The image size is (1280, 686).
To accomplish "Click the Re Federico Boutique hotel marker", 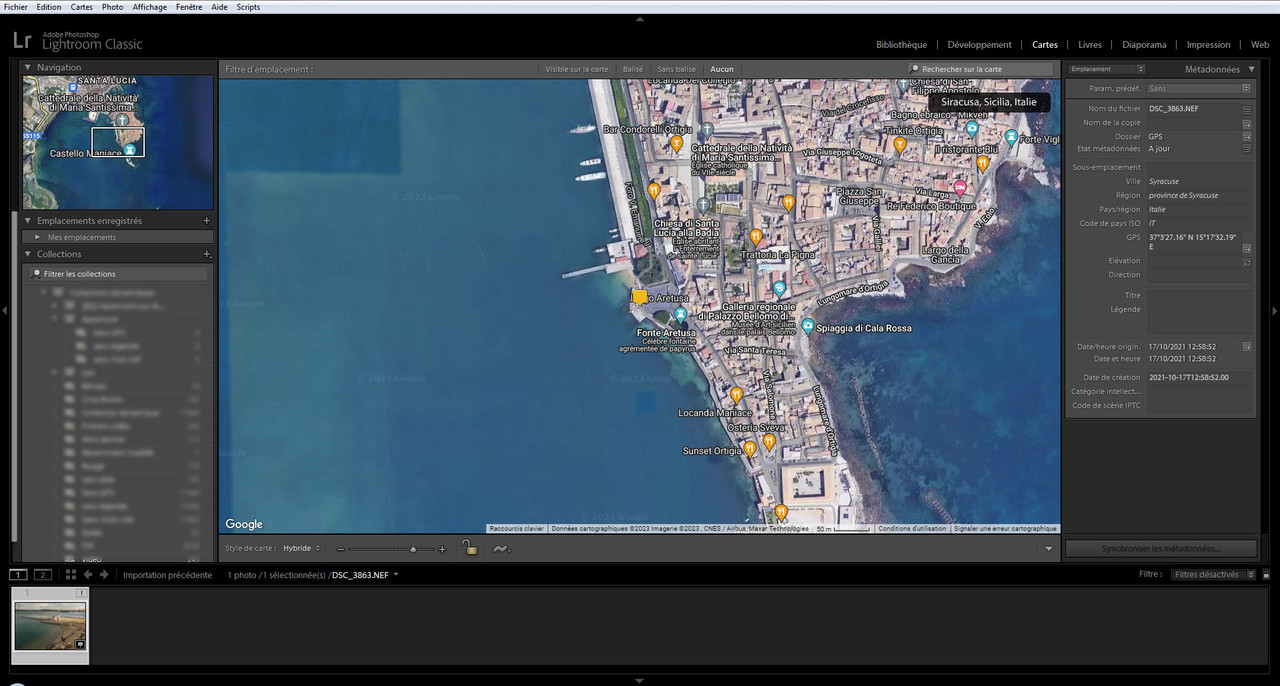I will point(960,187).
